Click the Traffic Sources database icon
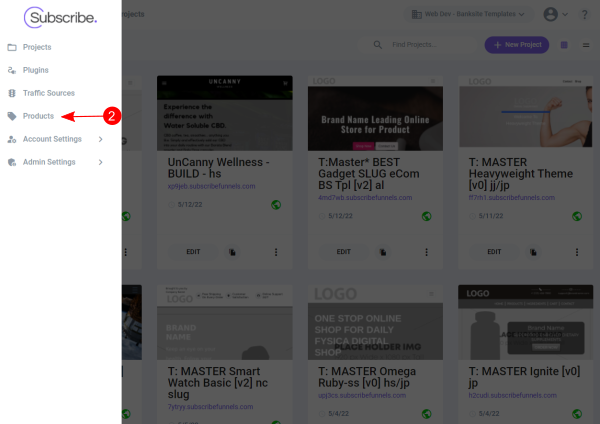 pyautogui.click(x=12, y=93)
